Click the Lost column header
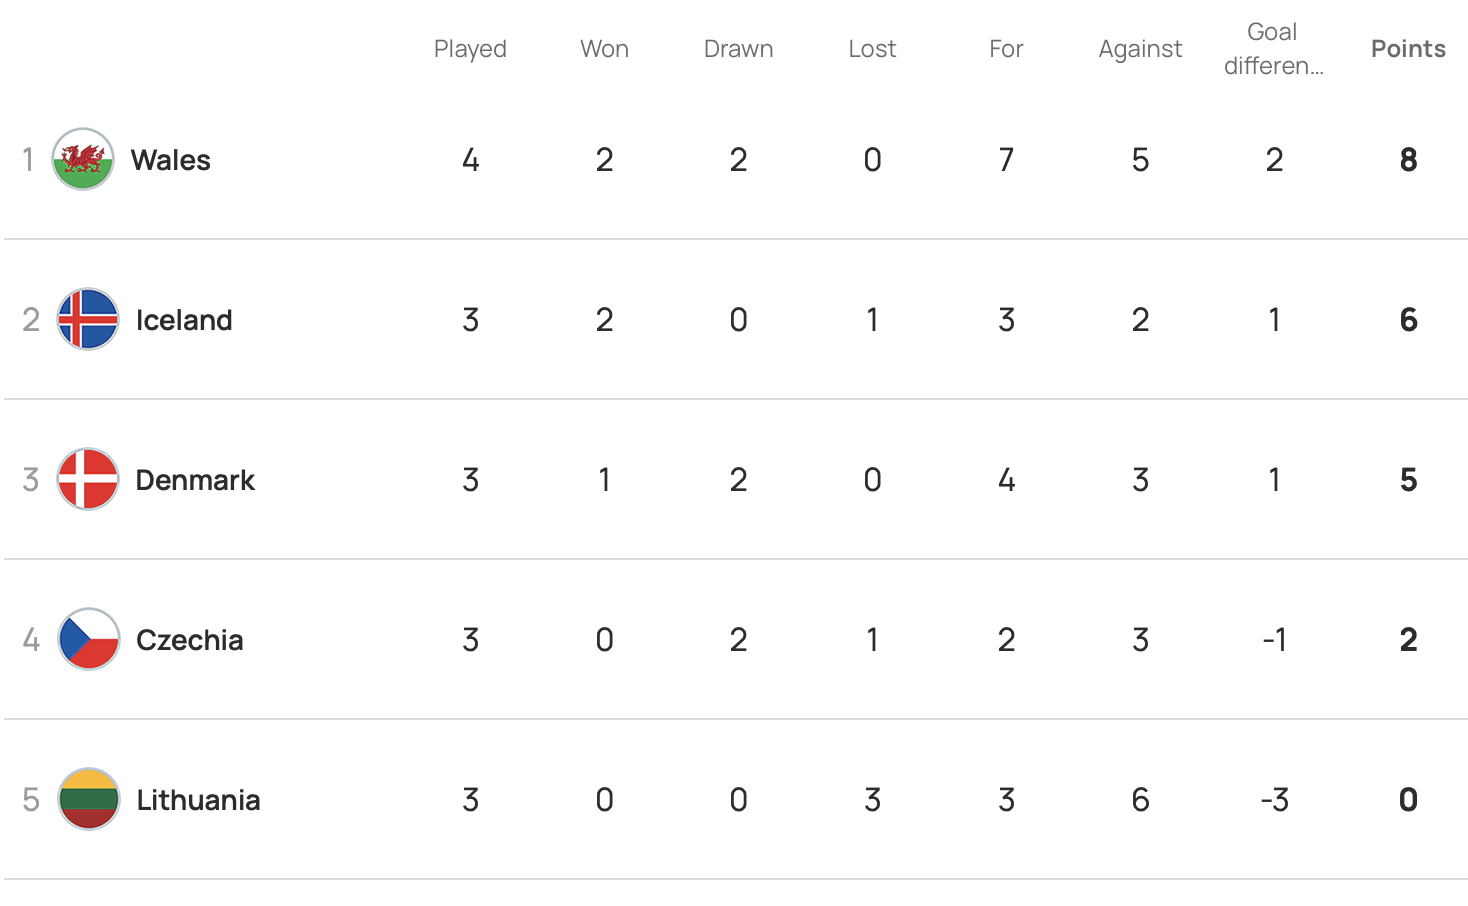 pyautogui.click(x=872, y=49)
